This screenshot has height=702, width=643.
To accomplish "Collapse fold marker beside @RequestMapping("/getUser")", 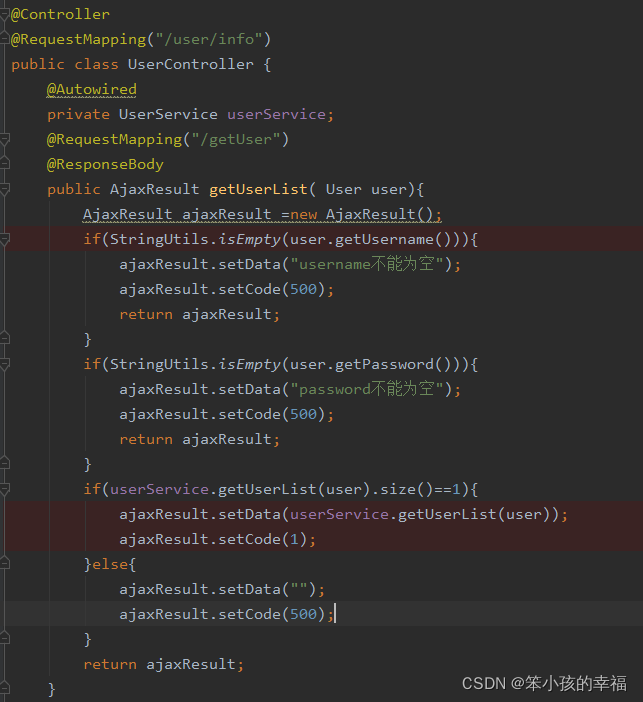I will pyautogui.click(x=4, y=139).
